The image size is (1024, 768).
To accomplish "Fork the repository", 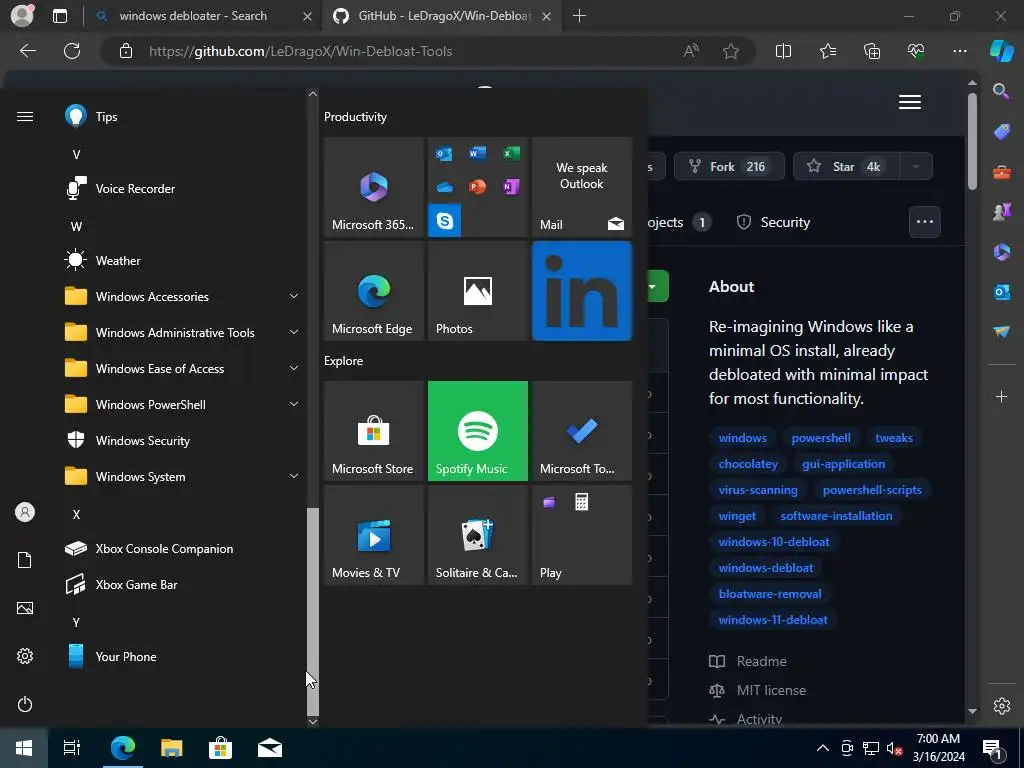I will 728,167.
